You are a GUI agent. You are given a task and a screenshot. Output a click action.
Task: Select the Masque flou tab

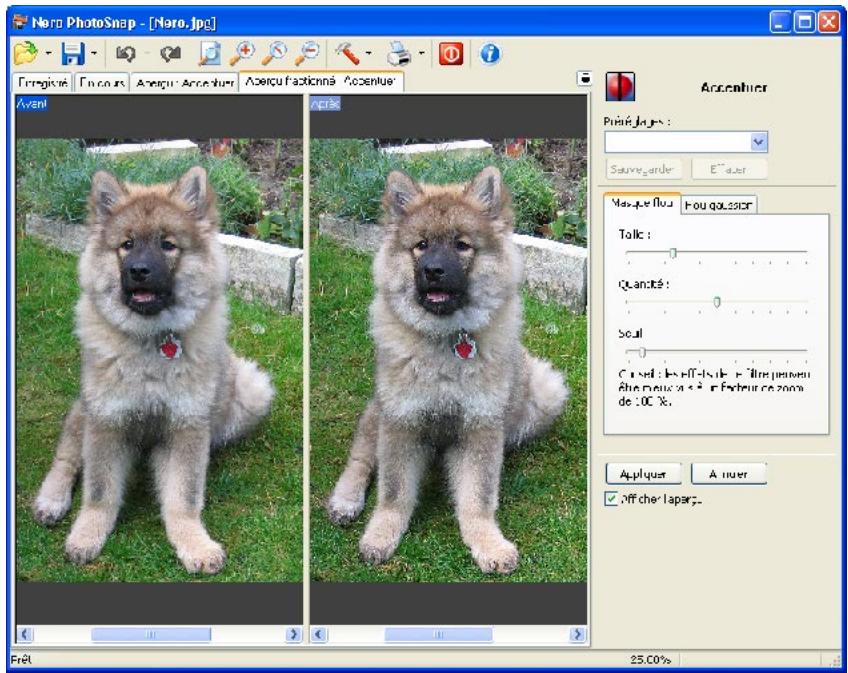pos(641,203)
